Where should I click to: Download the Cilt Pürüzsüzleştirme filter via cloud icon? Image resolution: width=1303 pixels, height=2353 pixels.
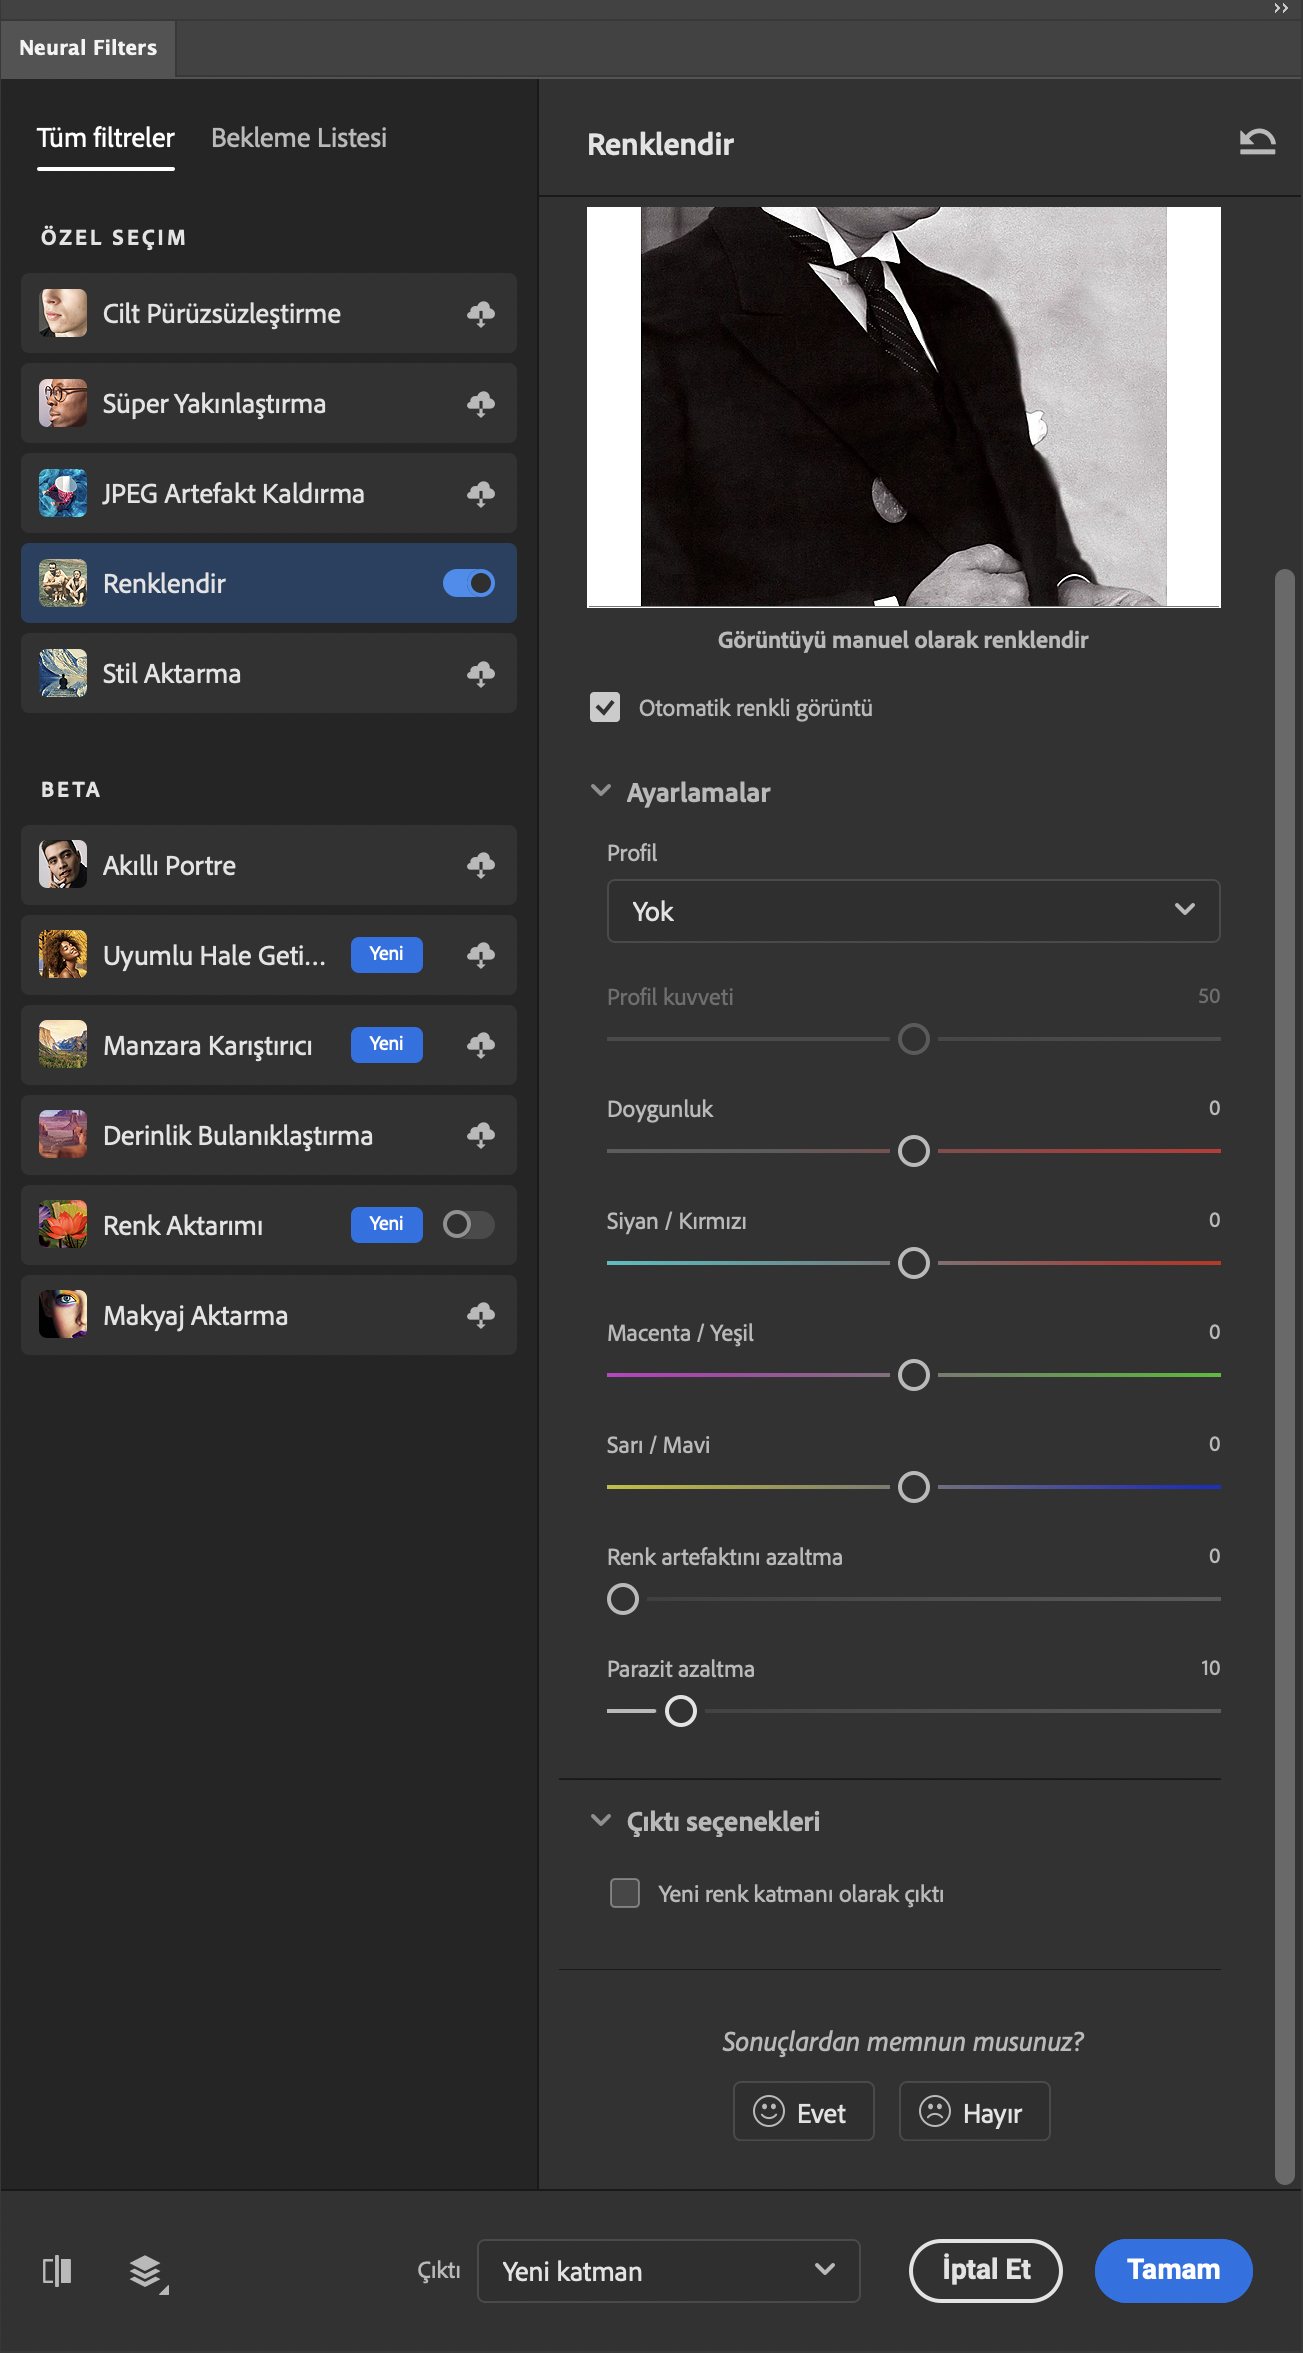(481, 314)
